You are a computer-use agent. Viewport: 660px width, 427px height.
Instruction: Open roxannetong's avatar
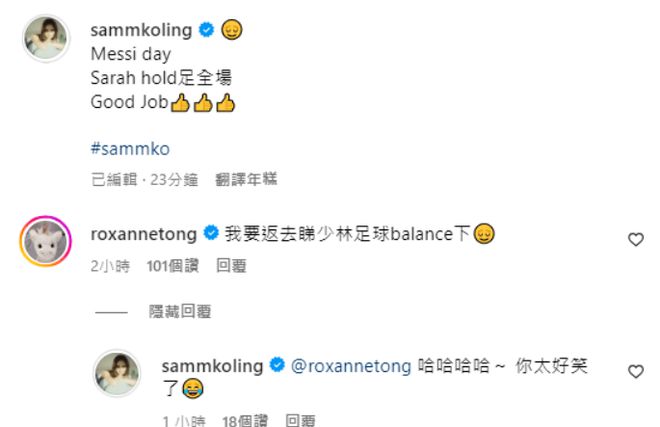pyautogui.click(x=46, y=239)
